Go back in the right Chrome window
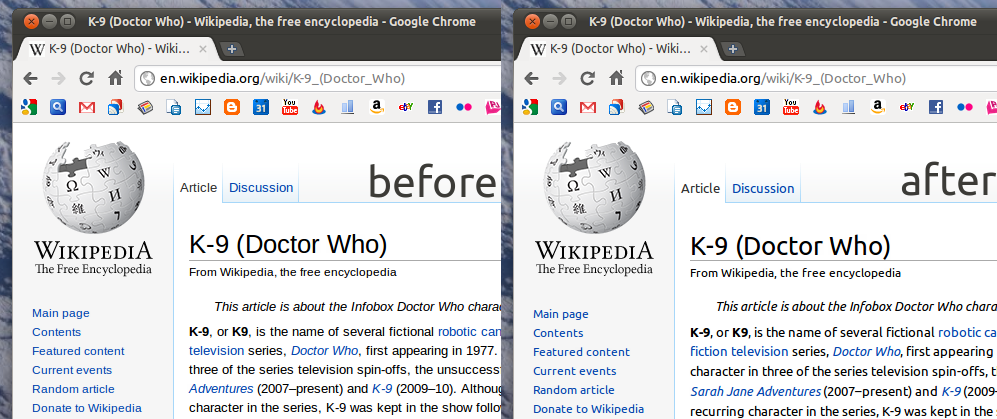Viewport: 997px width, 419px height. pos(531,79)
